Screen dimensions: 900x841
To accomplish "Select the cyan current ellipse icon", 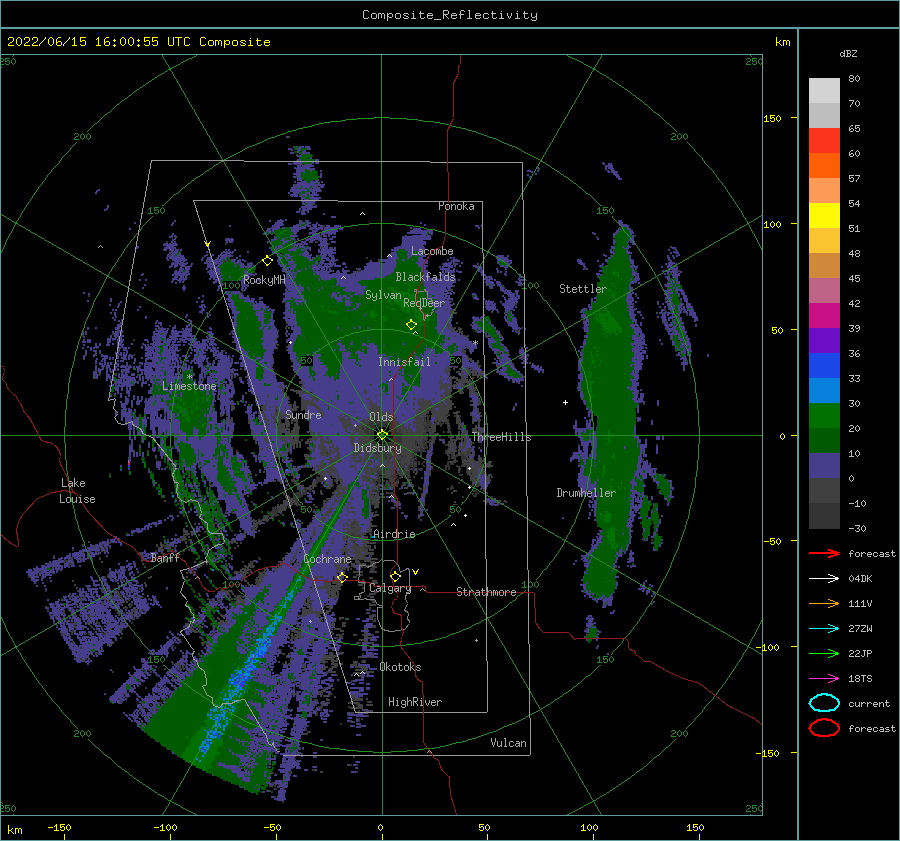I will (x=824, y=703).
